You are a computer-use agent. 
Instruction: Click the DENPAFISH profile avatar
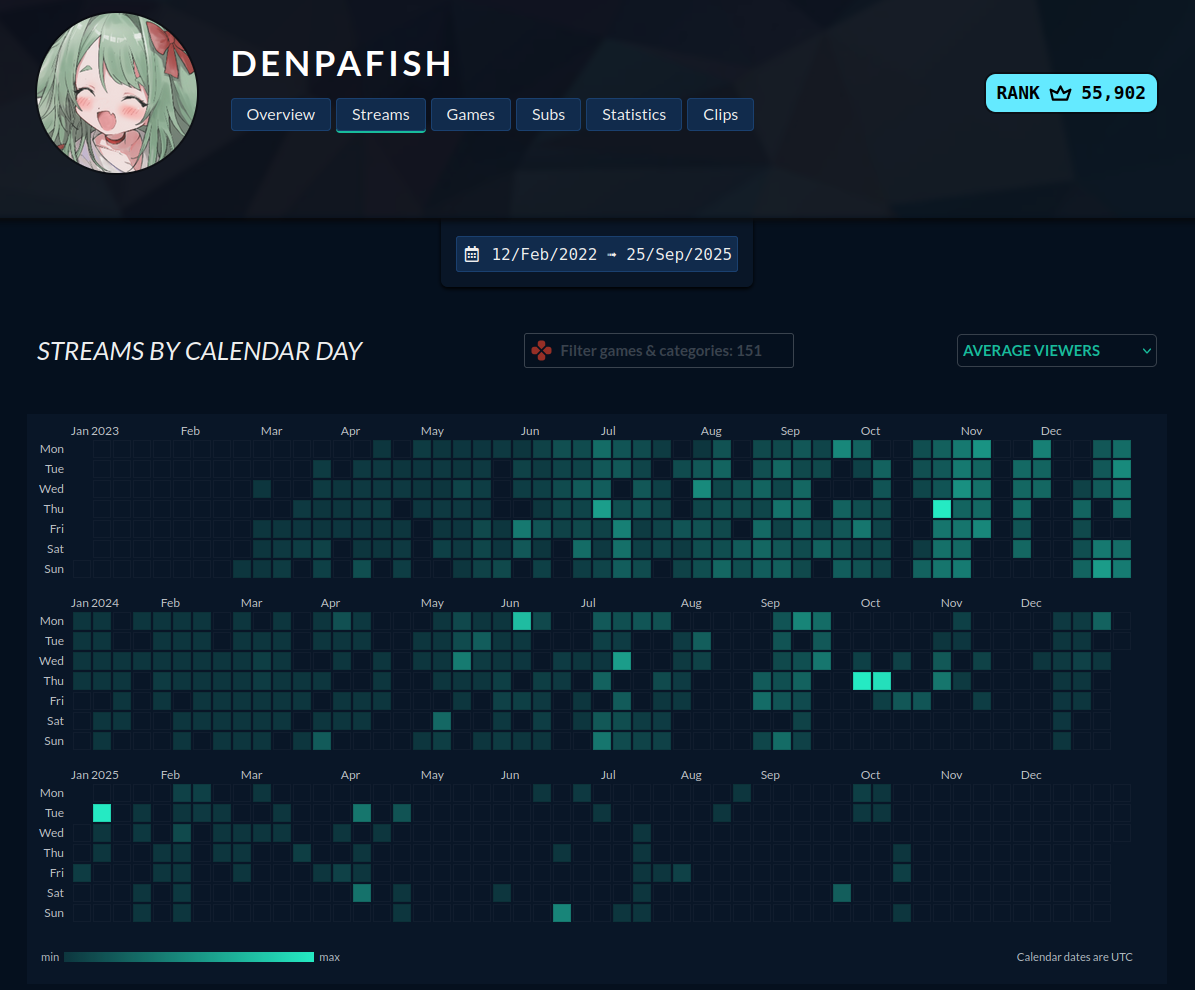[x=117, y=93]
